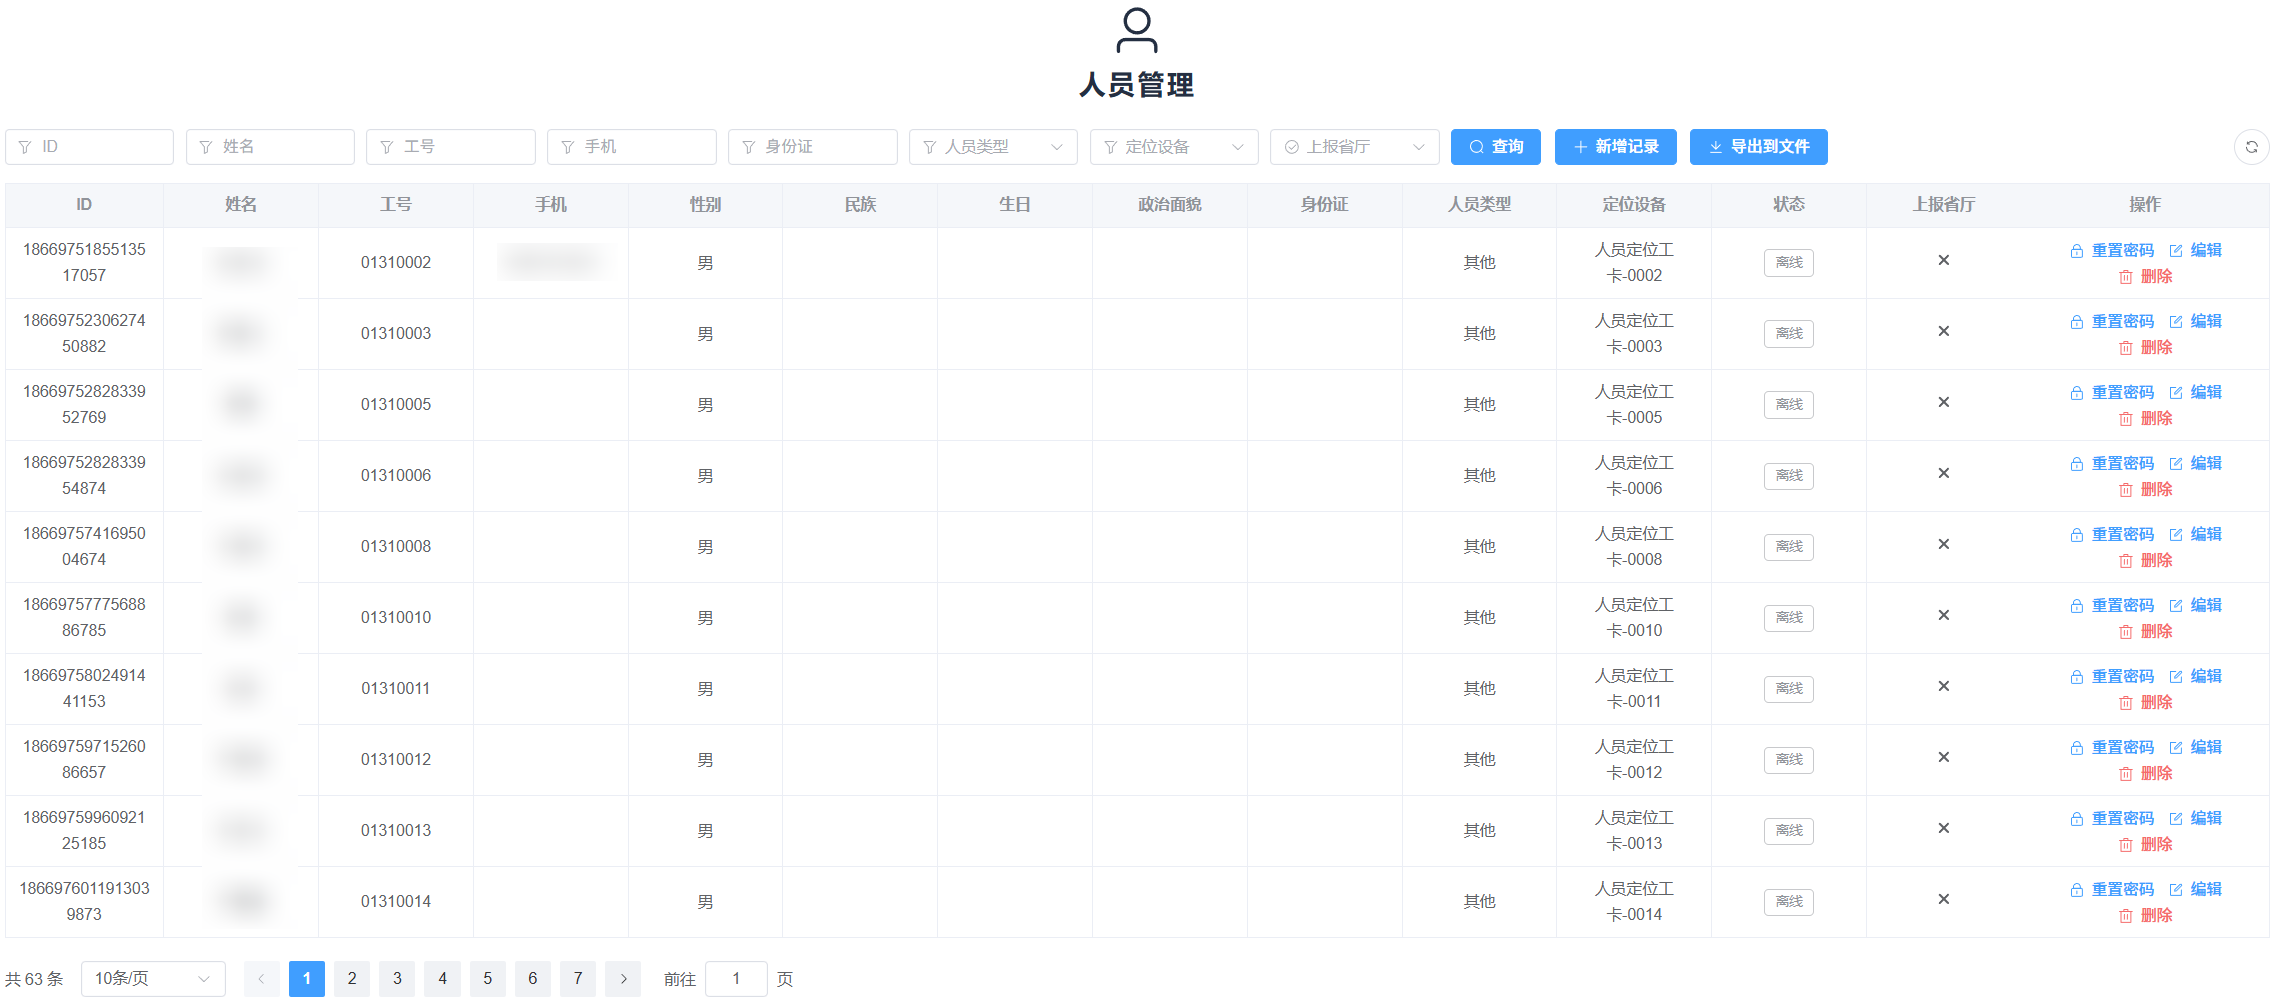The height and width of the screenshot is (1002, 2277).
Task: Click lock icon in row 01310008
Action: click(2076, 535)
